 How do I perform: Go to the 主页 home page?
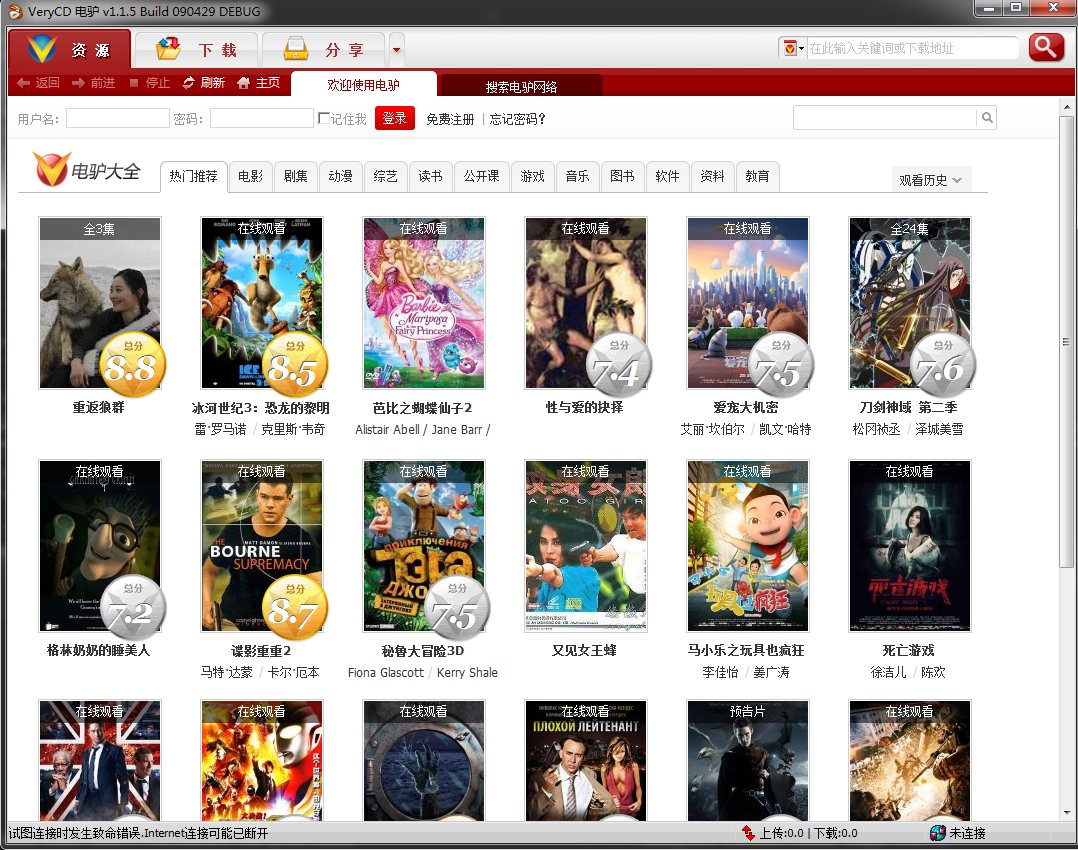click(258, 83)
